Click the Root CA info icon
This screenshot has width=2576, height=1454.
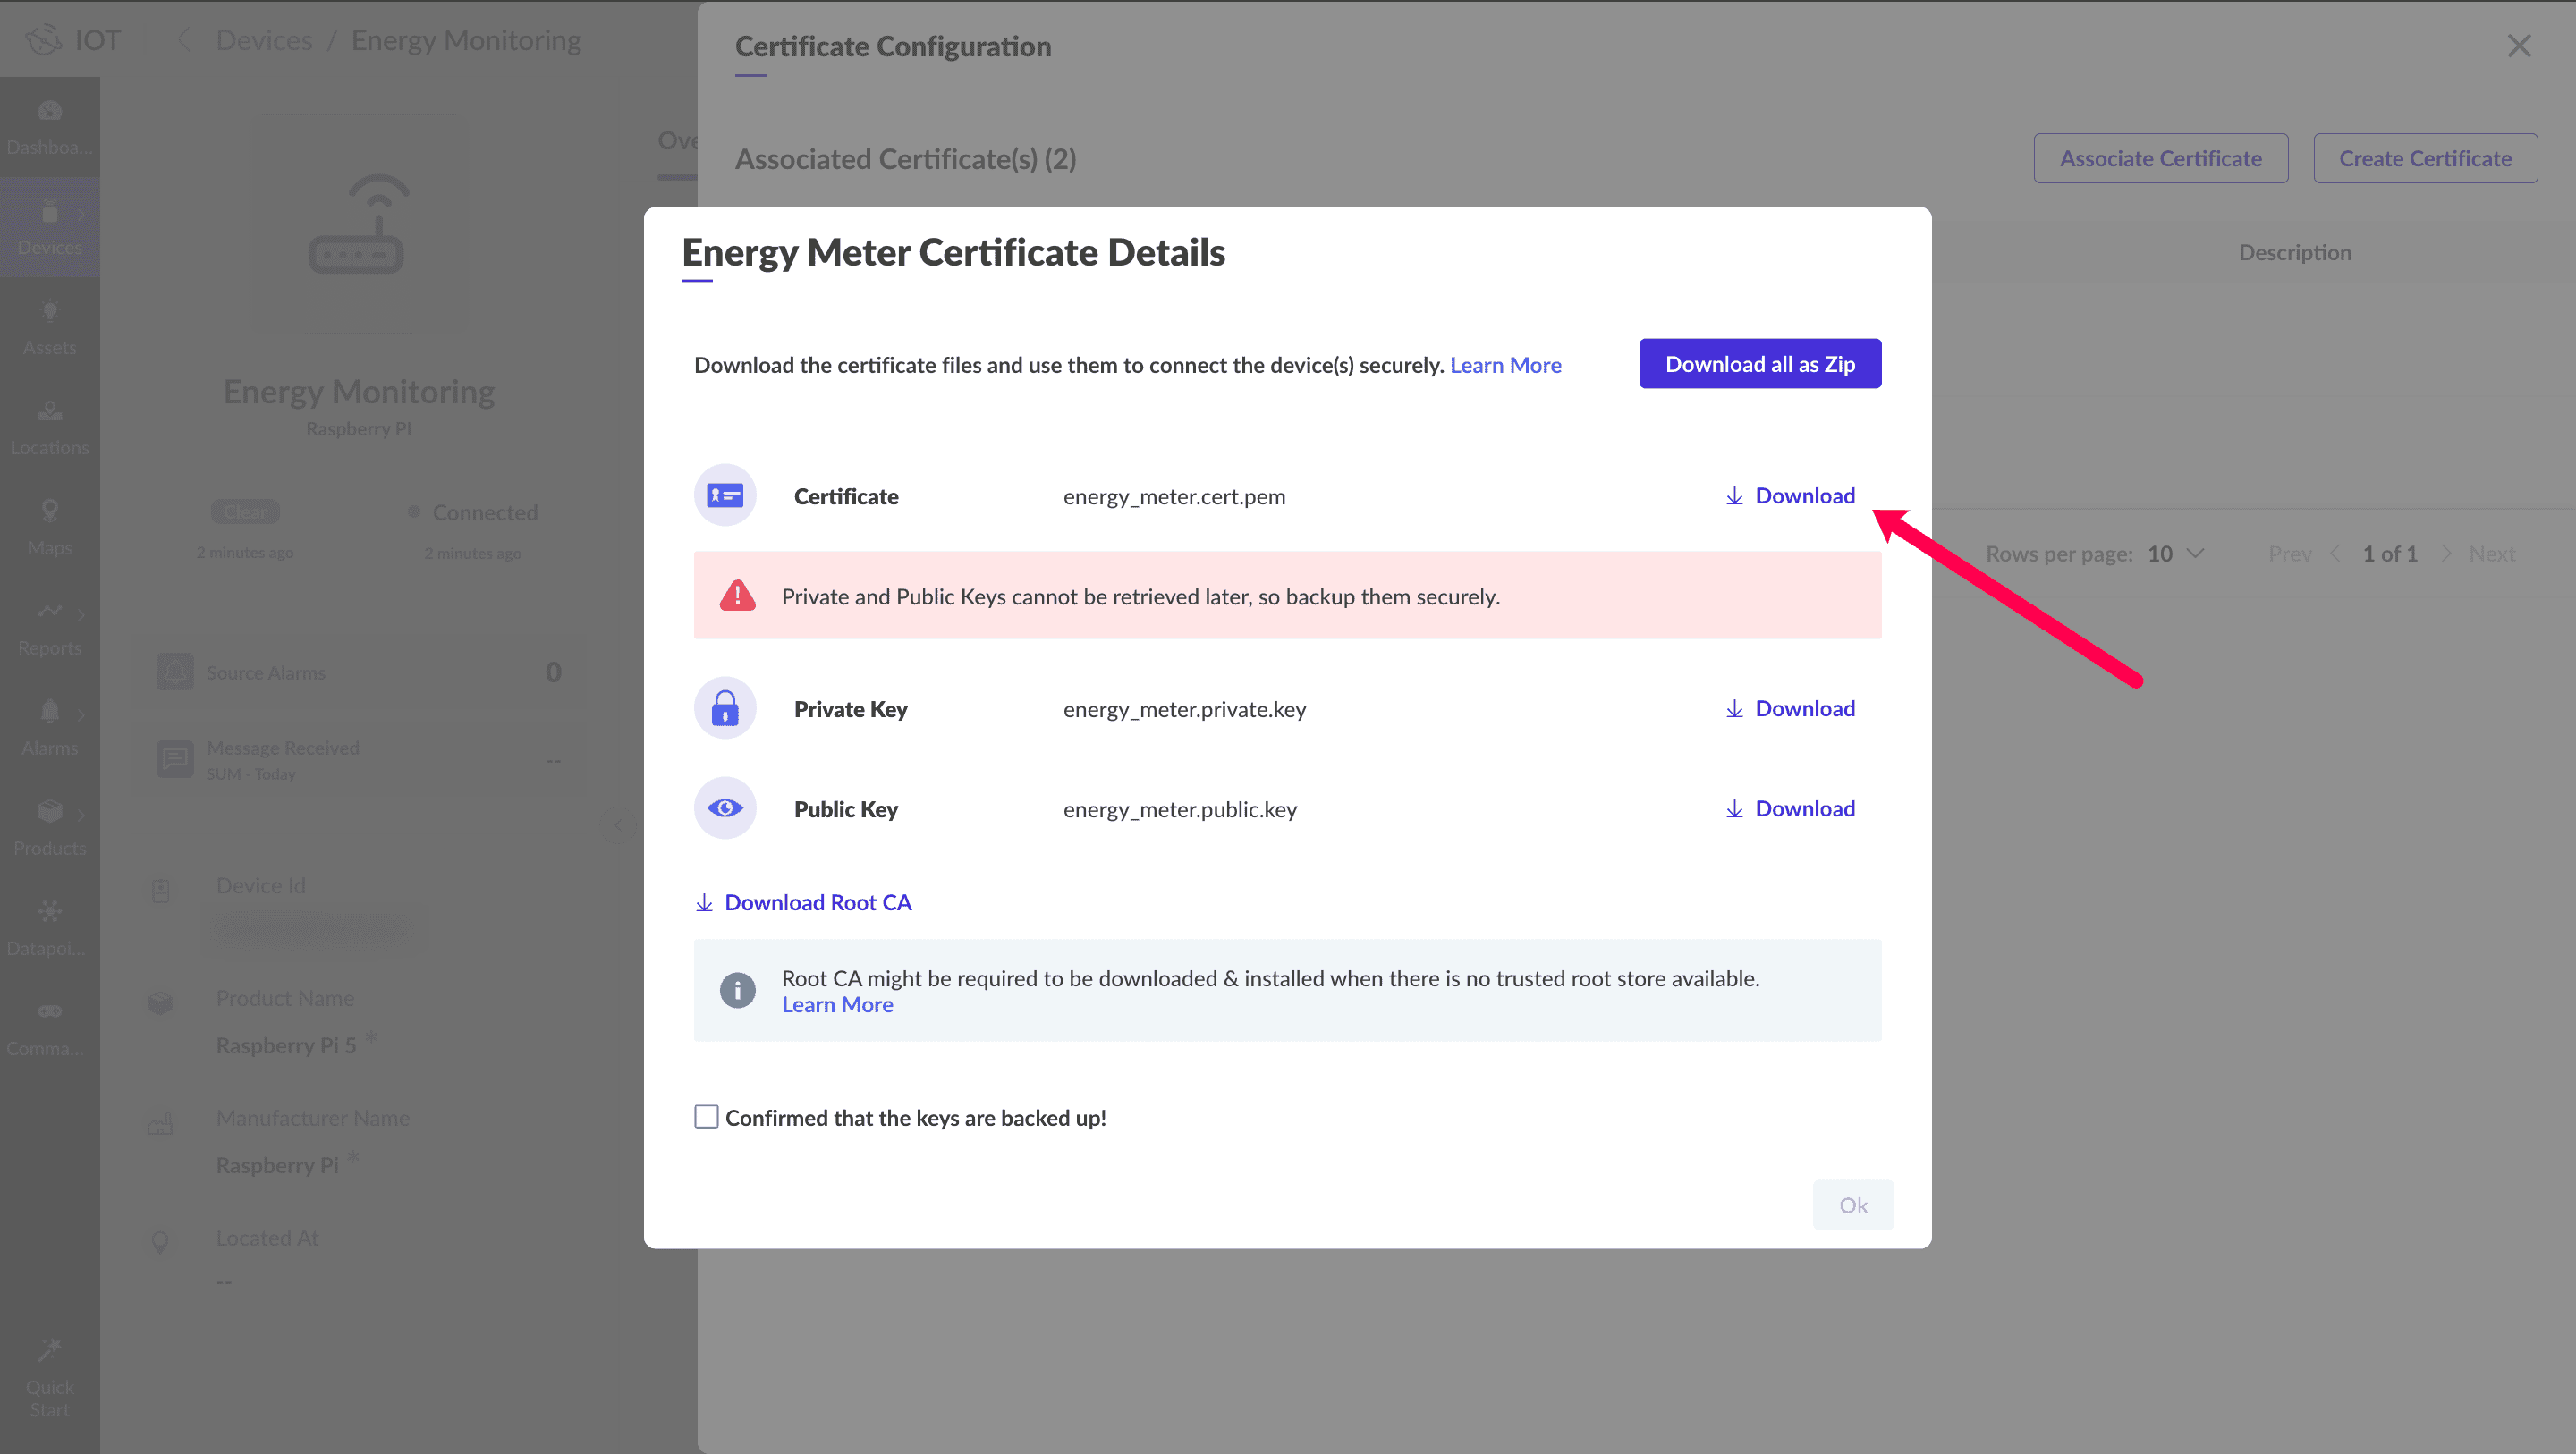coord(737,990)
